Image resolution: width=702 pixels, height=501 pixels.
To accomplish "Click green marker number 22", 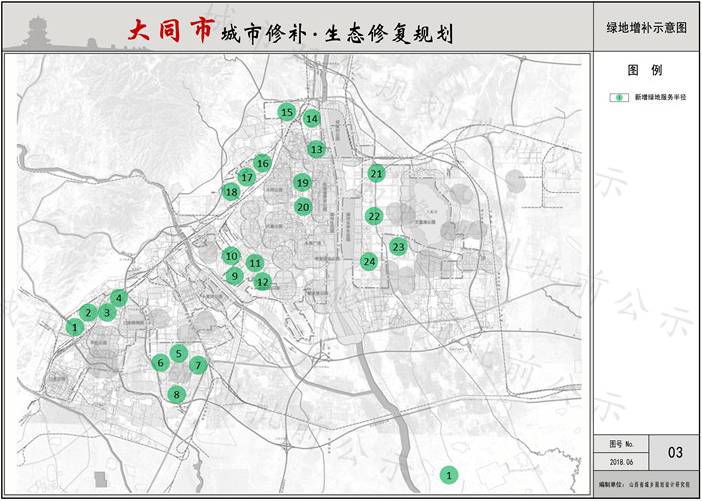I will (373, 215).
